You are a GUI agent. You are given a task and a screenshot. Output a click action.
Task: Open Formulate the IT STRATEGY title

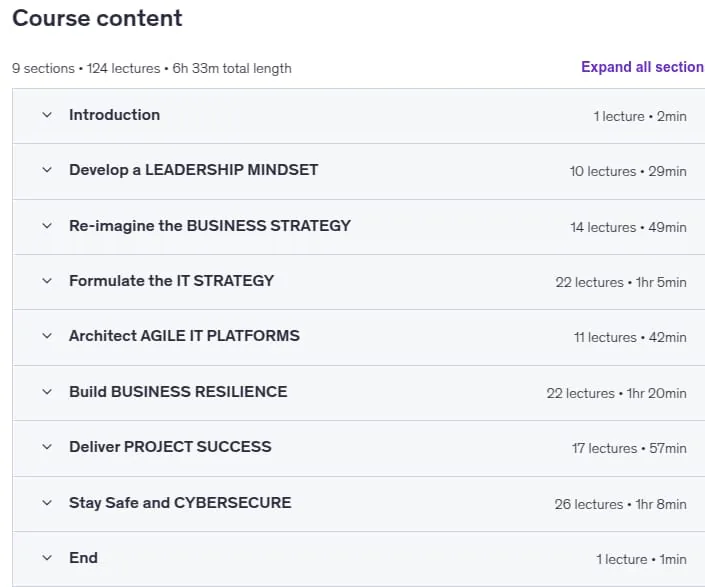171,281
